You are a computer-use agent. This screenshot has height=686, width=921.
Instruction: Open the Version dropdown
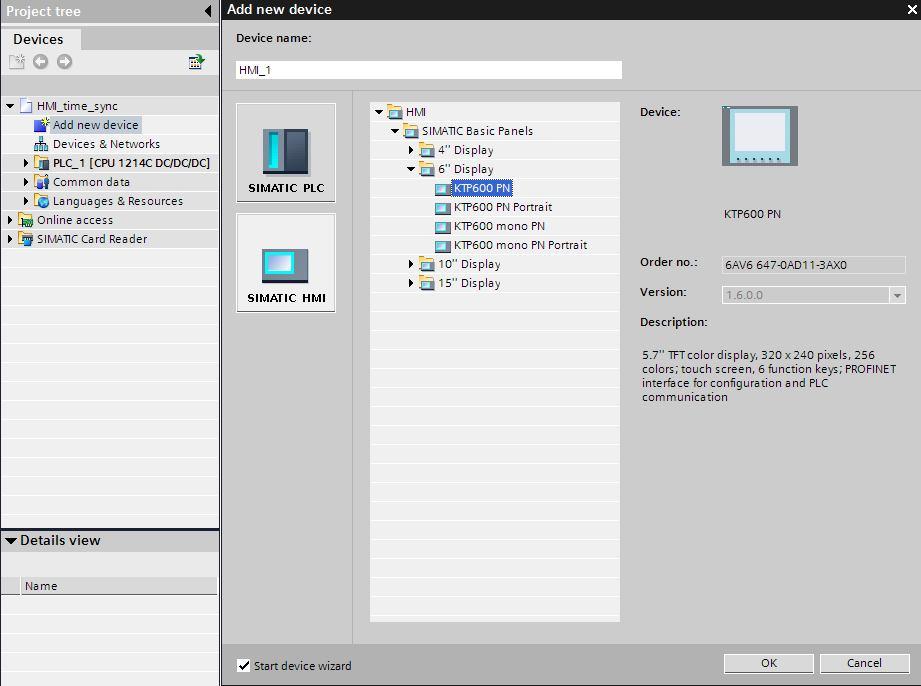pos(897,295)
